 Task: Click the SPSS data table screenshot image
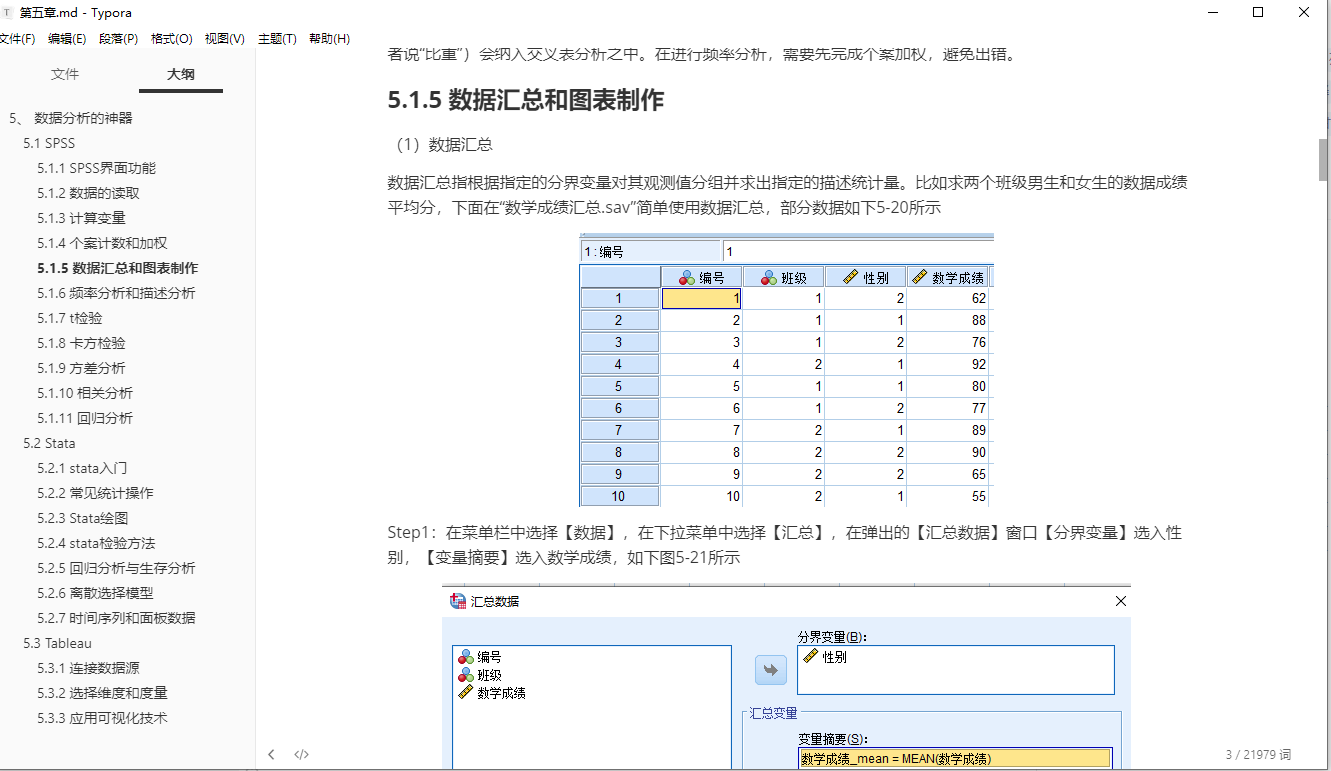coord(787,370)
